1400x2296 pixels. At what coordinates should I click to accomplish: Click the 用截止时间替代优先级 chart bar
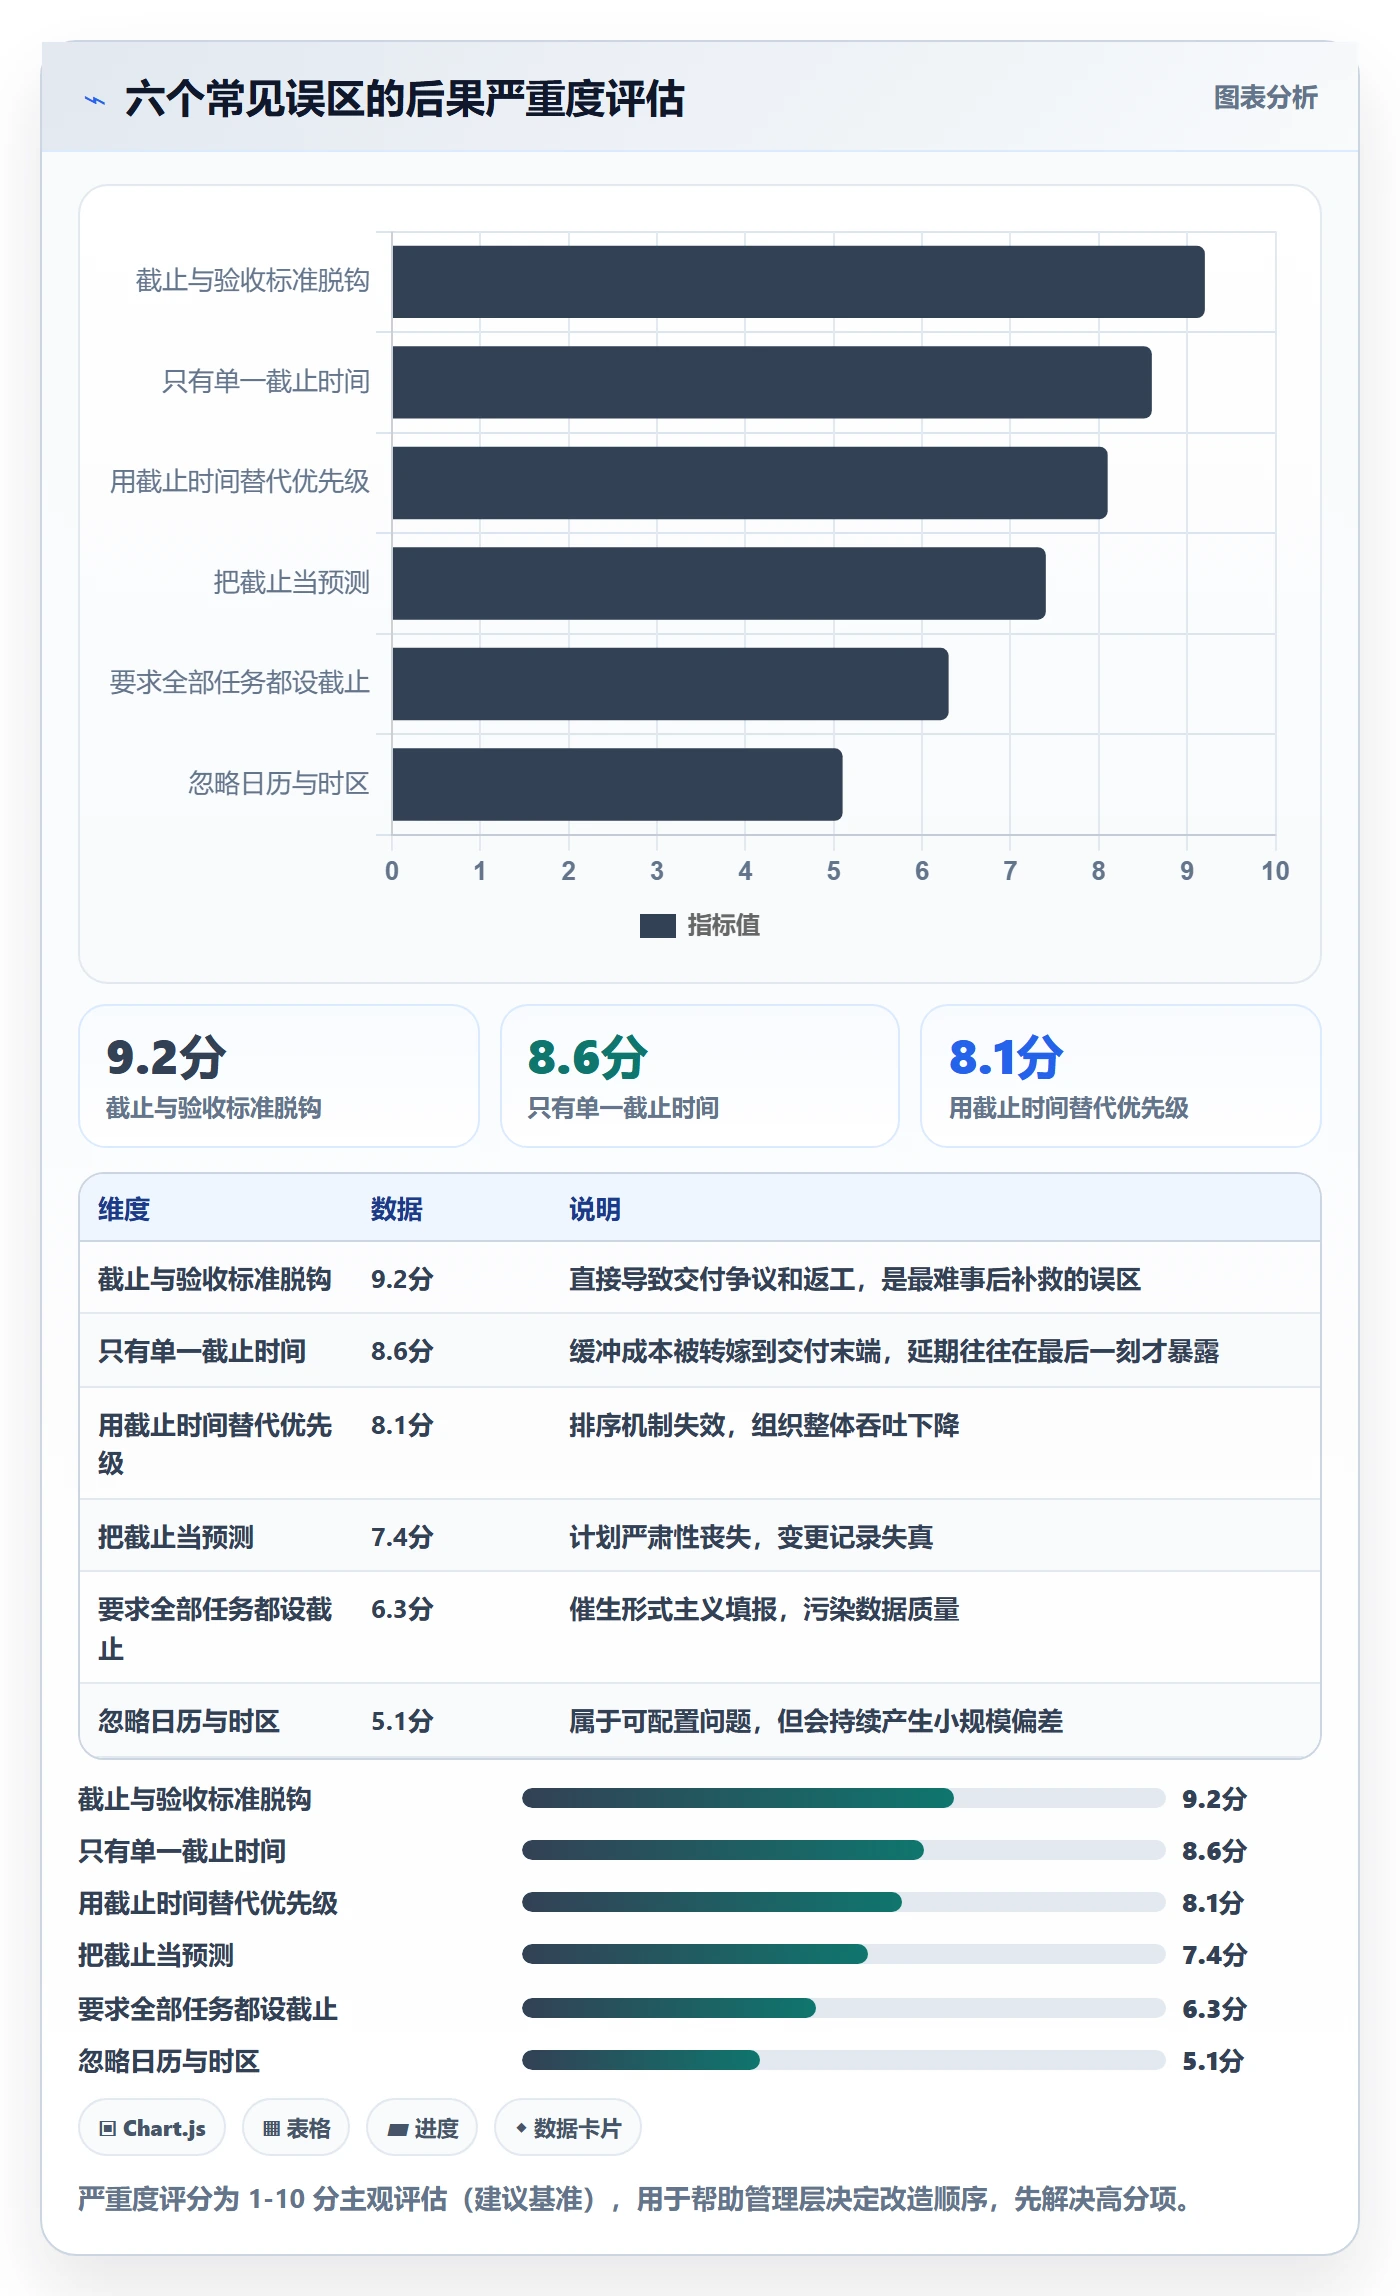tap(749, 483)
